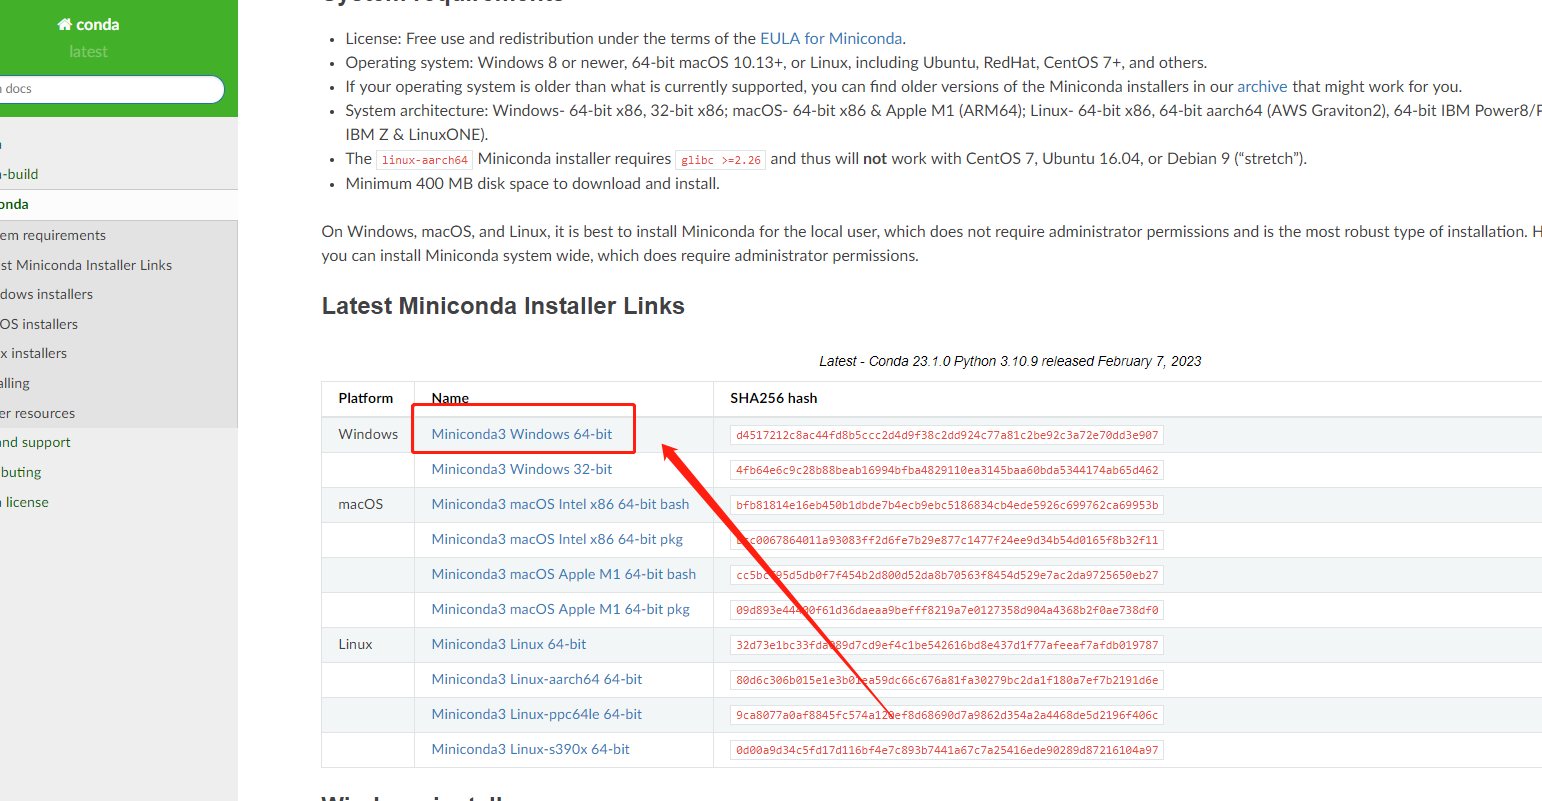The height and width of the screenshot is (801, 1542).
Task: Click the 'SHA256 hash' table column header
Action: coord(774,398)
